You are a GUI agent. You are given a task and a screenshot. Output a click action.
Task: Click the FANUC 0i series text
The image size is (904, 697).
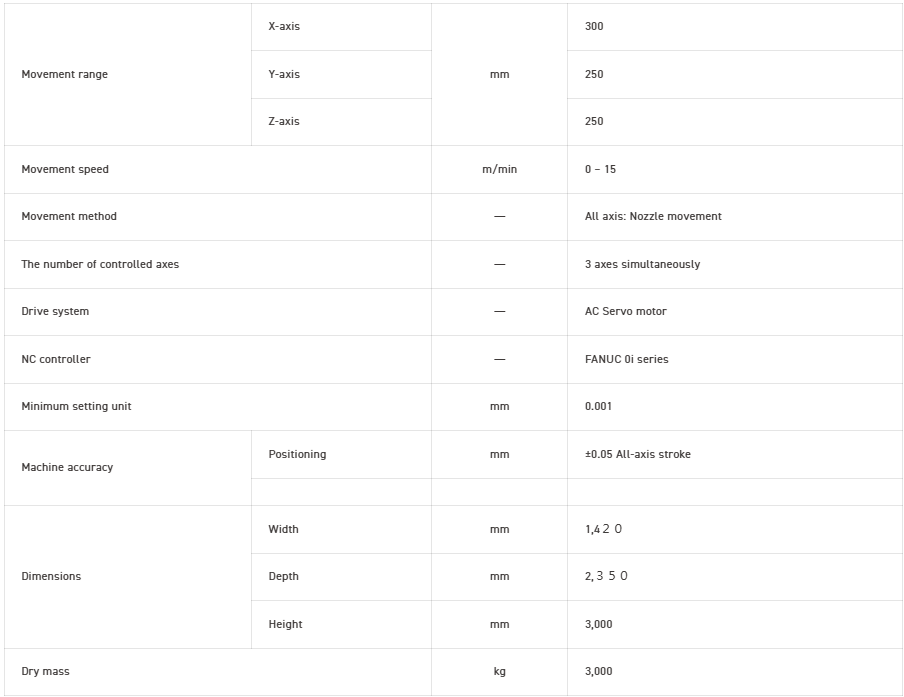point(626,359)
